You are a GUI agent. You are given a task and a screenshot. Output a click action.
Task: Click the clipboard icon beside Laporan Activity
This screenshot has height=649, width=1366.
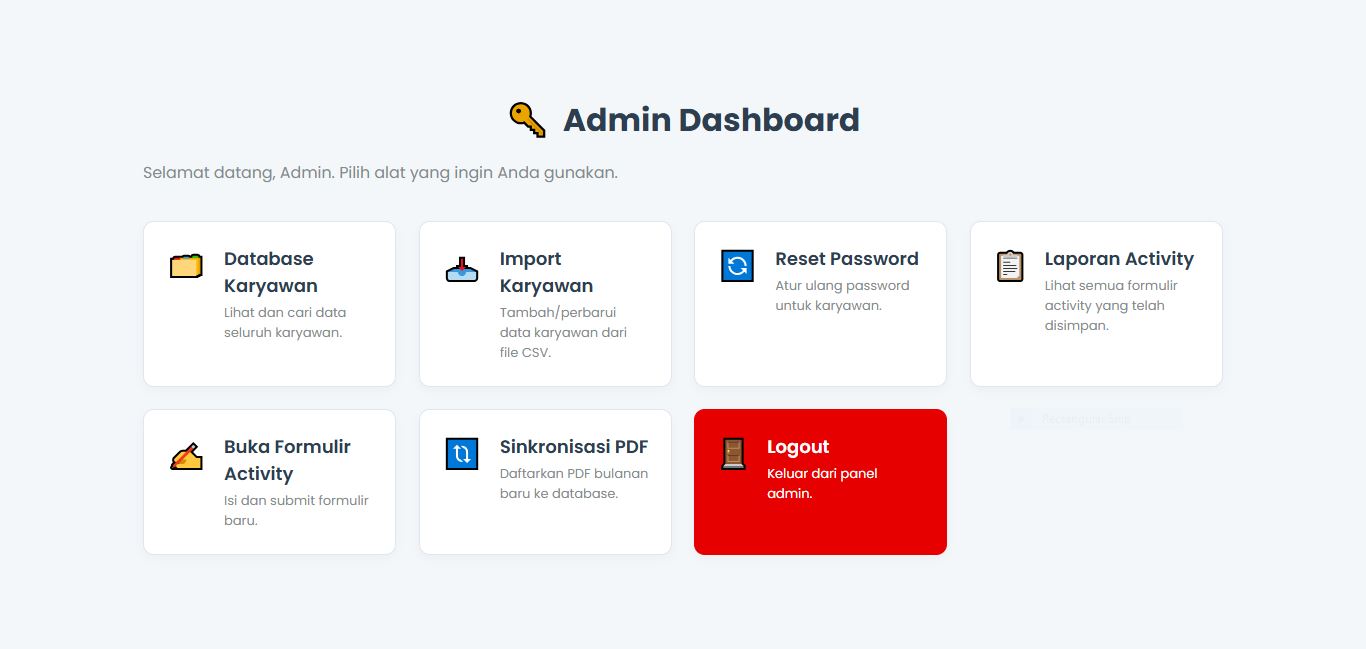click(1010, 266)
